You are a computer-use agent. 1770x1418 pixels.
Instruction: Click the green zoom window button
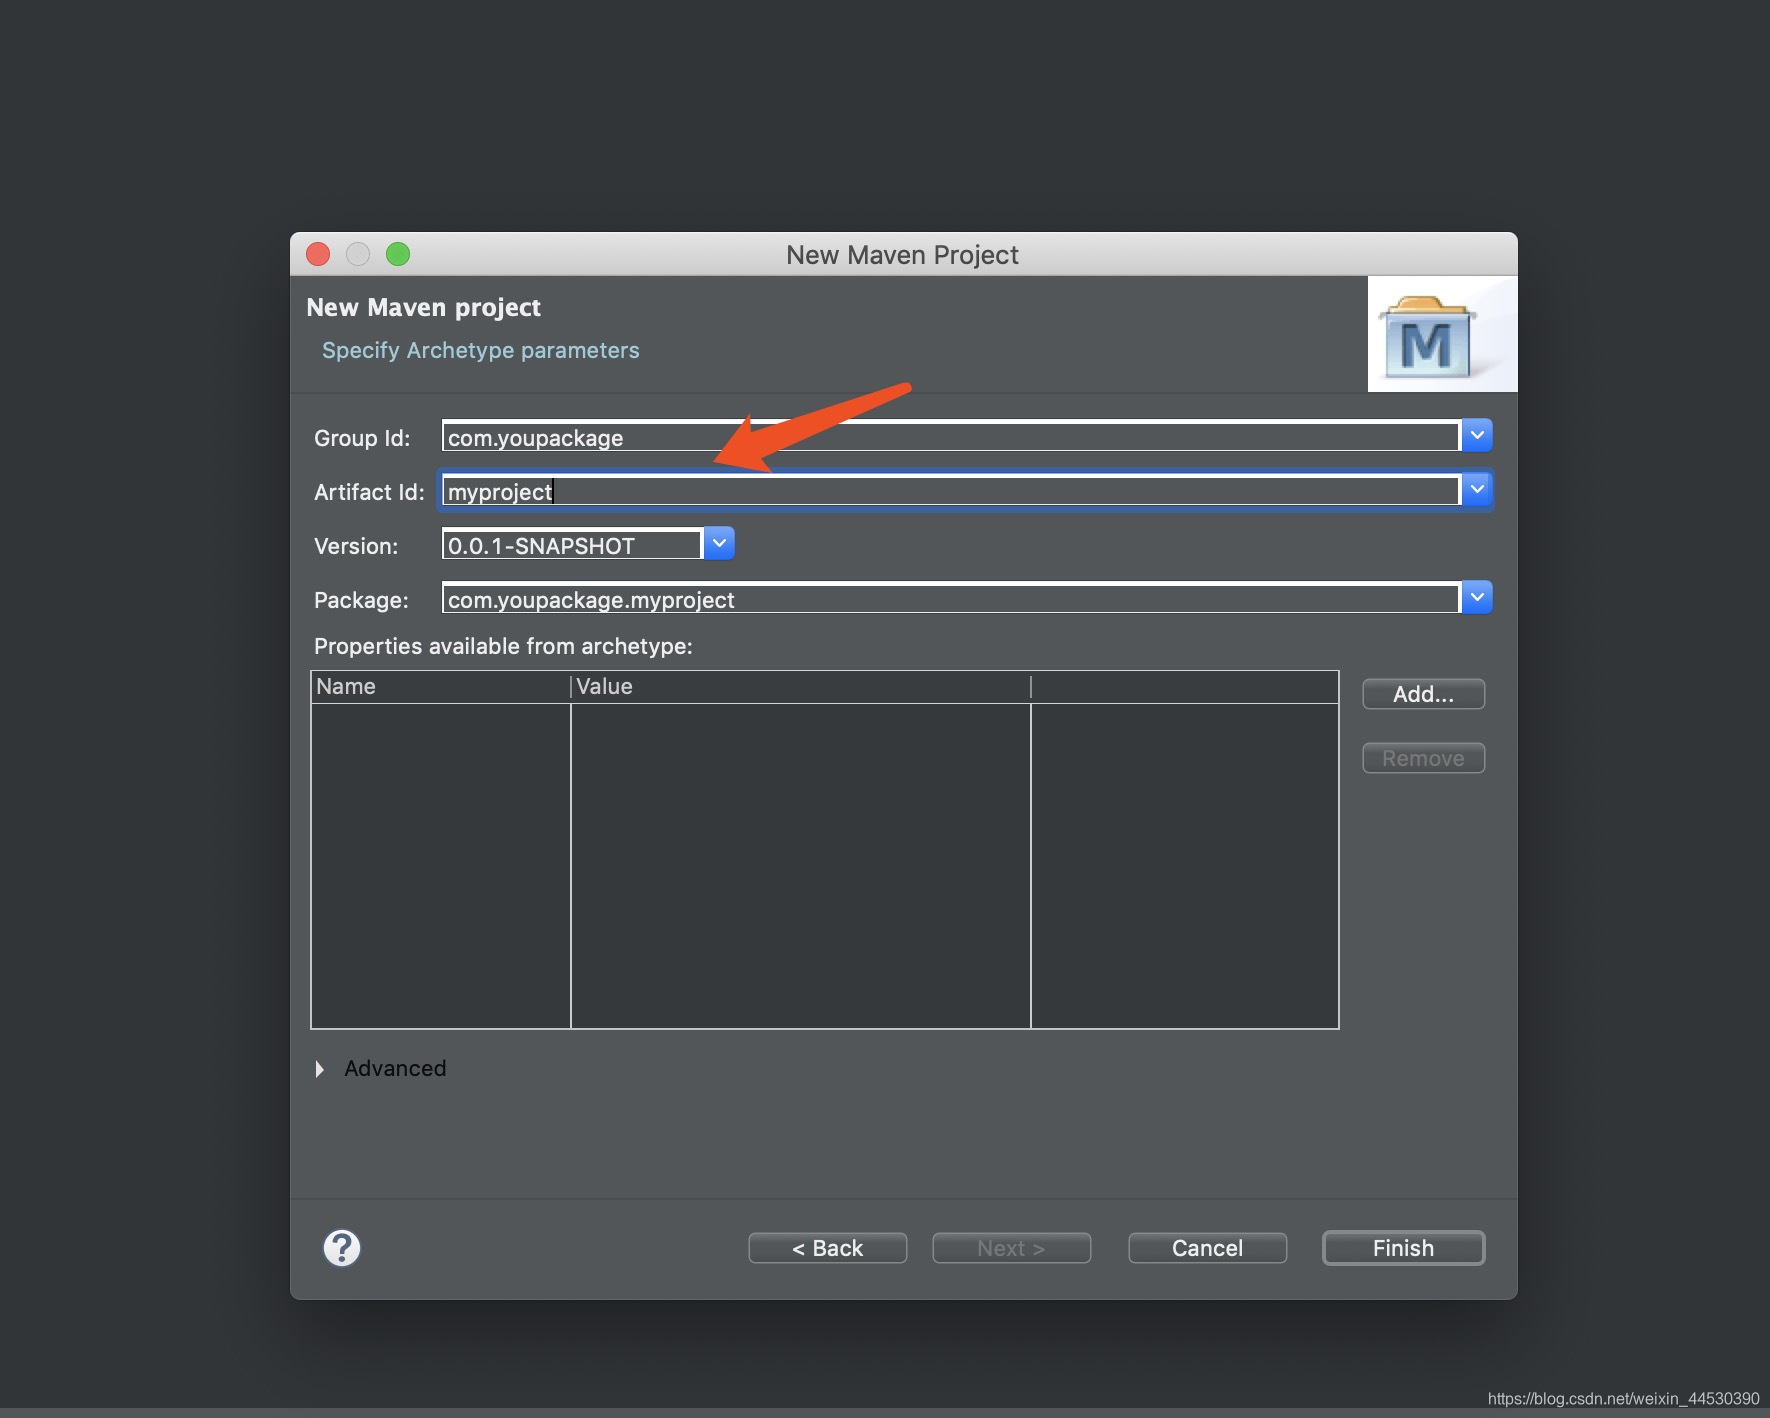click(398, 254)
